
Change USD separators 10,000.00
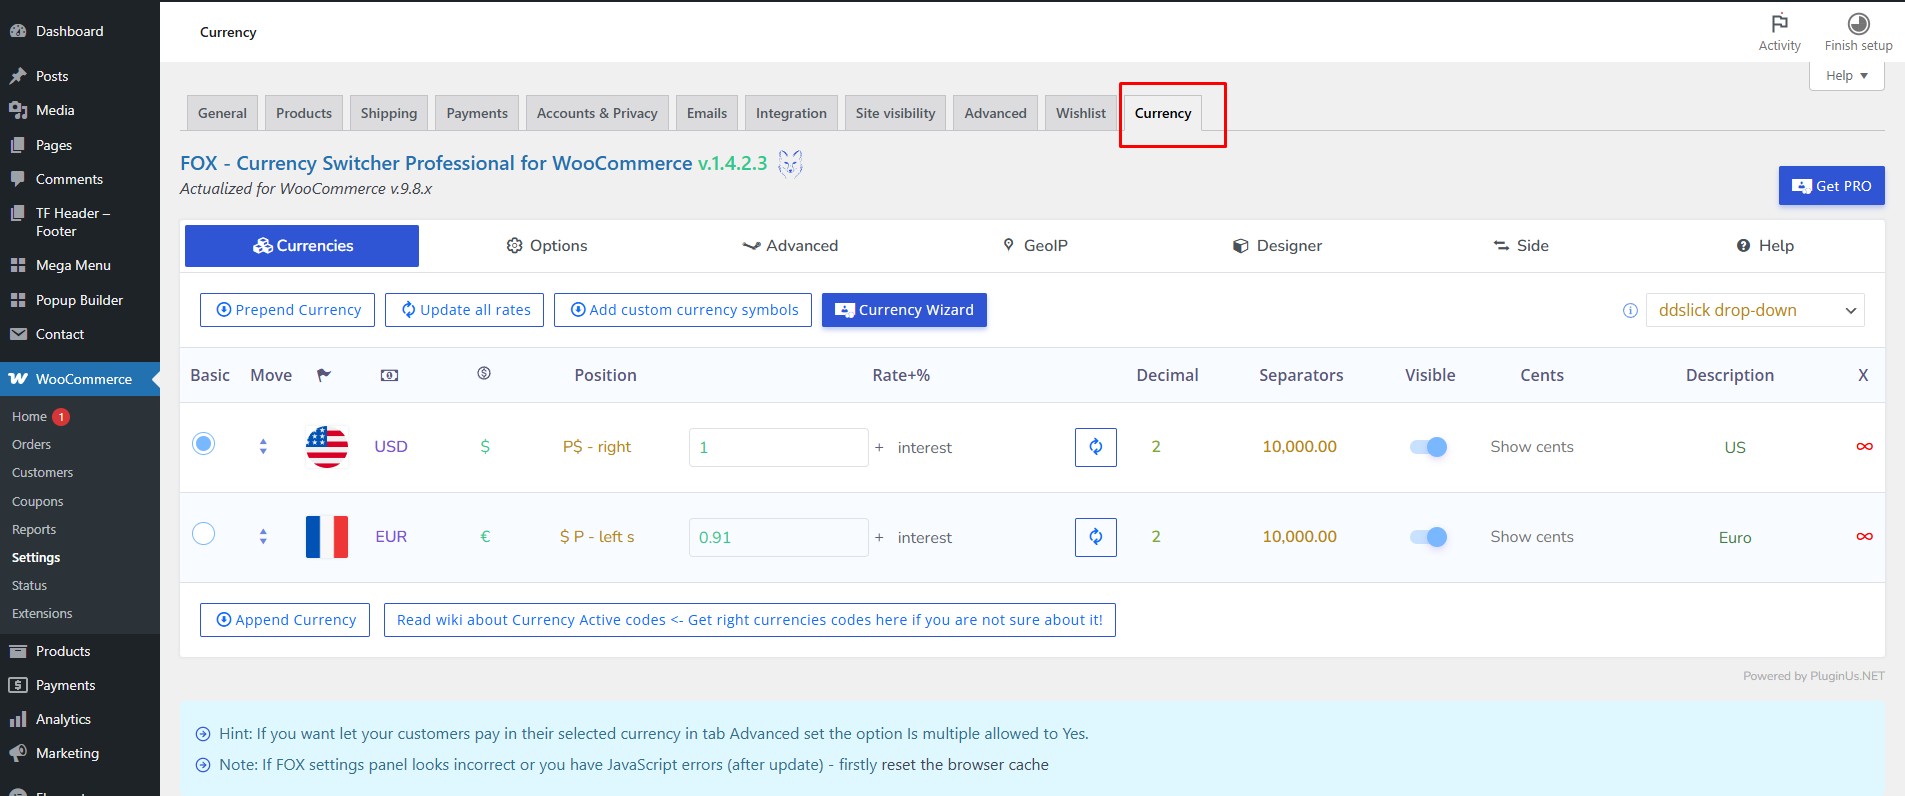(1299, 447)
